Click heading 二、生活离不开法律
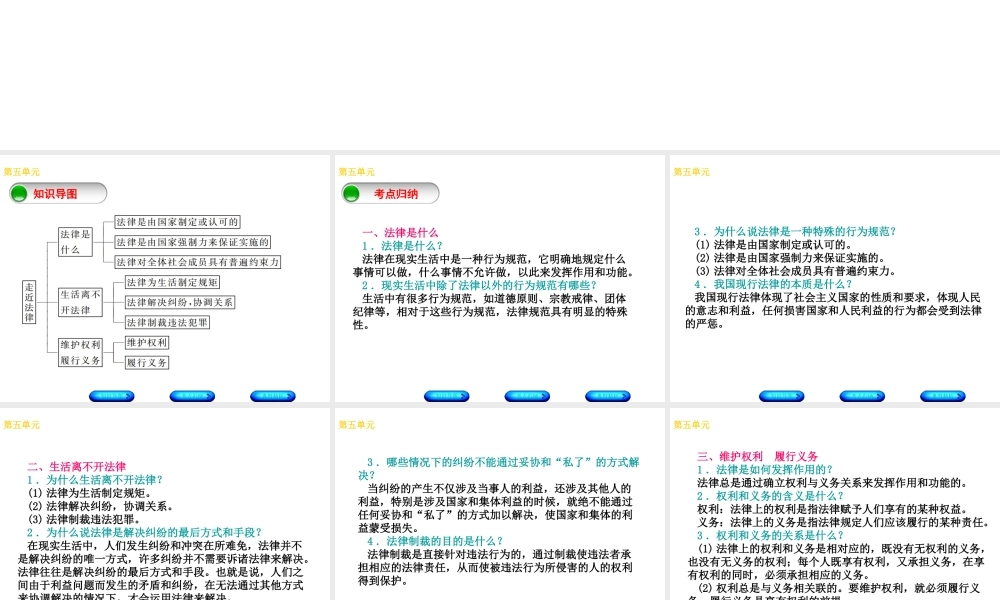This screenshot has width=1000, height=600. 77,466
